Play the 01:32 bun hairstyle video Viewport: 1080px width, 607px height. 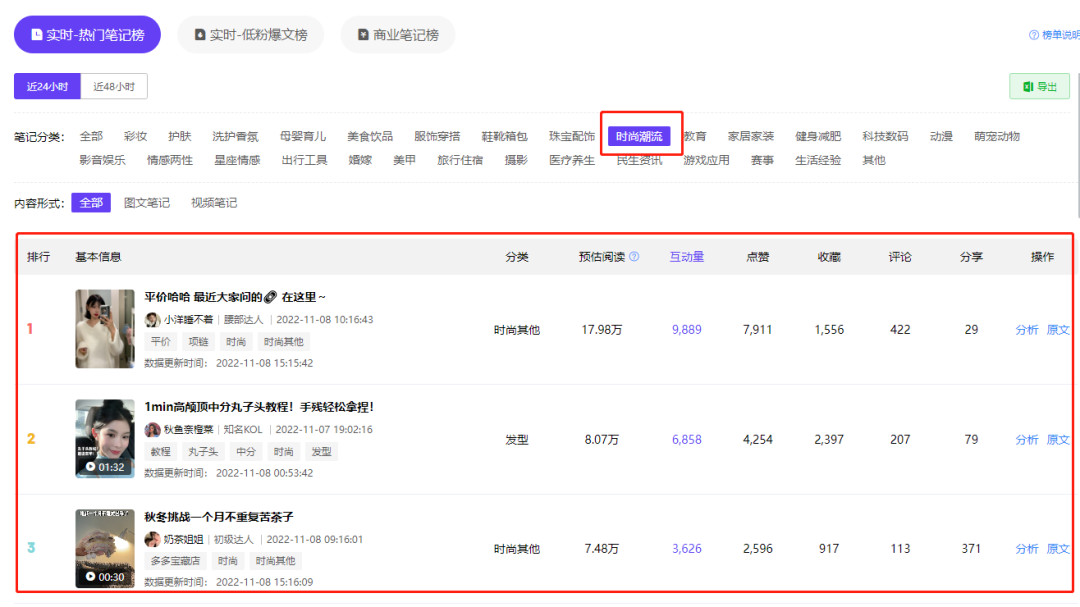tap(105, 438)
